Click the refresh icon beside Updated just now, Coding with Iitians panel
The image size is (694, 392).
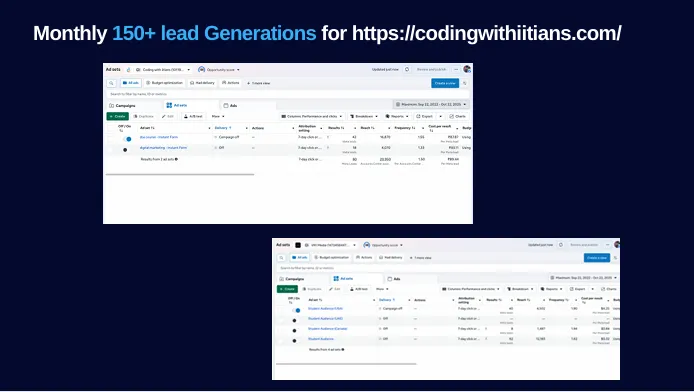(x=407, y=69)
